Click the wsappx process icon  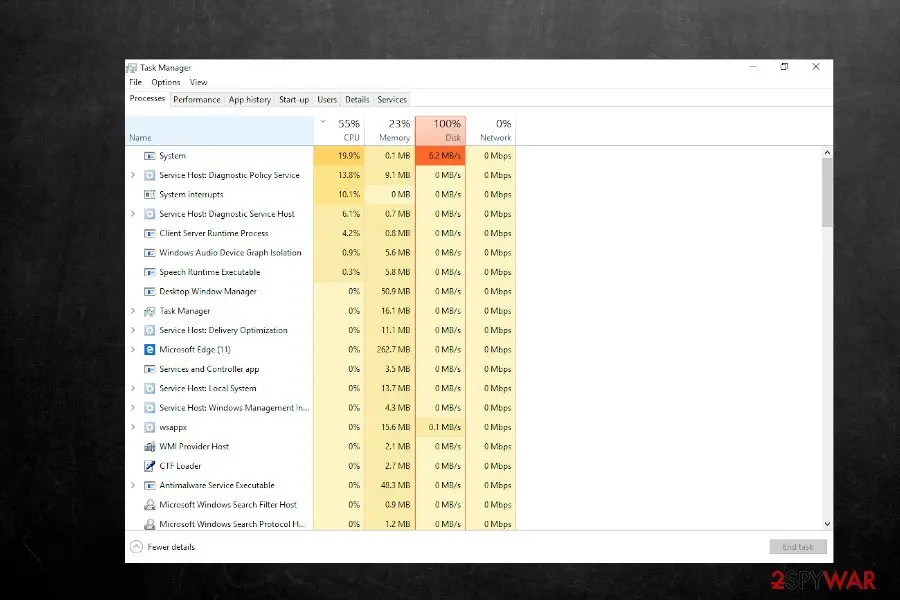[149, 427]
